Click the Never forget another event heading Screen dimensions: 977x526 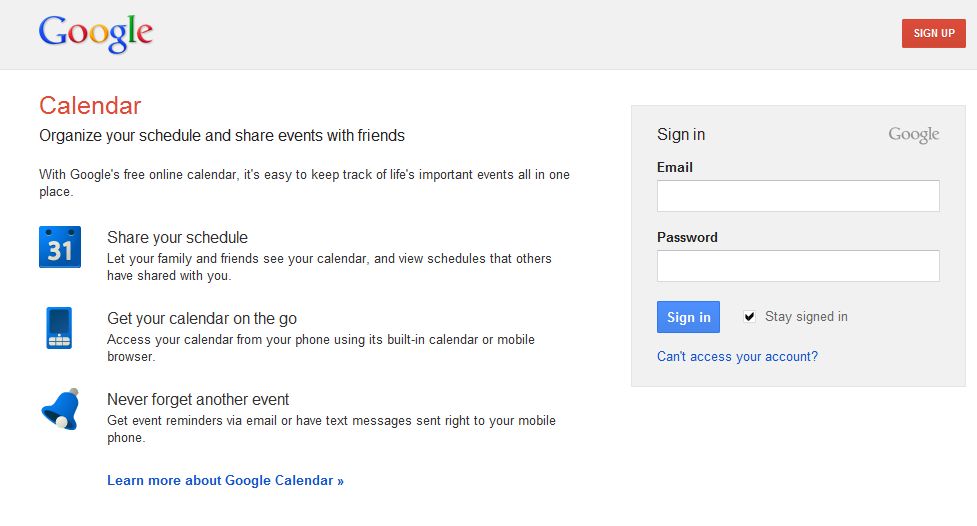point(198,400)
